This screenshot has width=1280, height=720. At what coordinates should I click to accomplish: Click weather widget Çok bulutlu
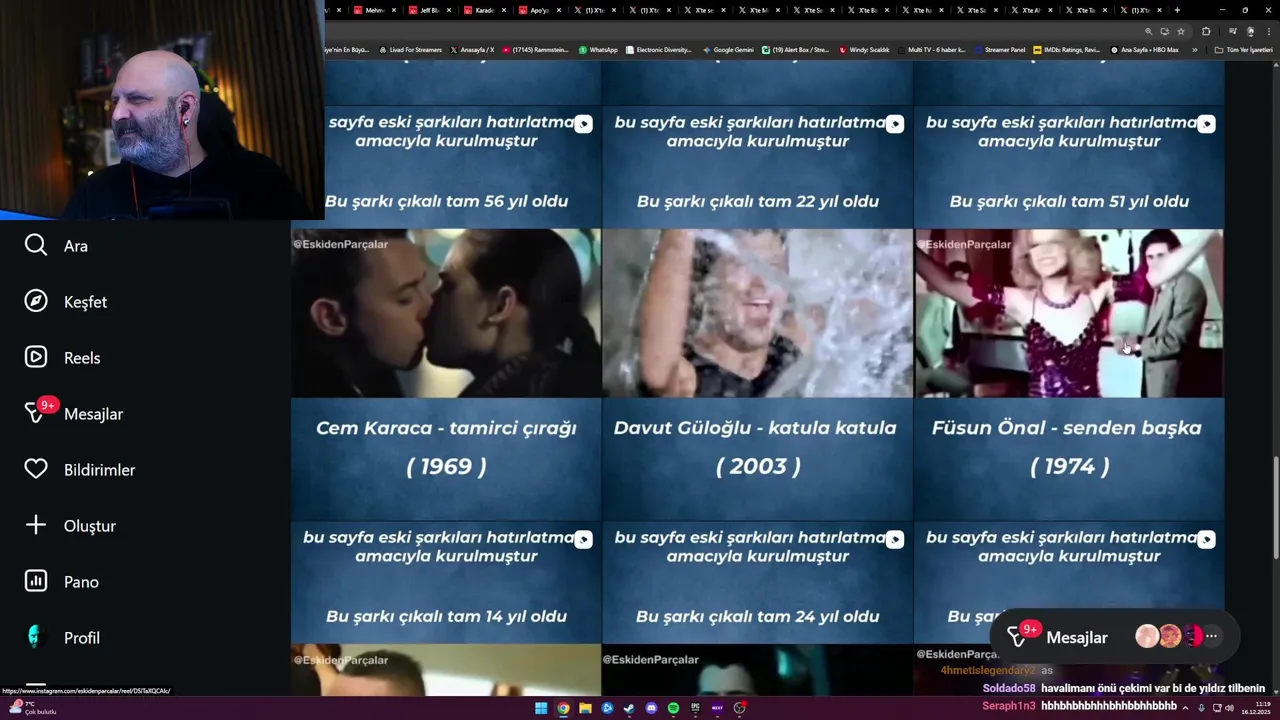click(32, 708)
